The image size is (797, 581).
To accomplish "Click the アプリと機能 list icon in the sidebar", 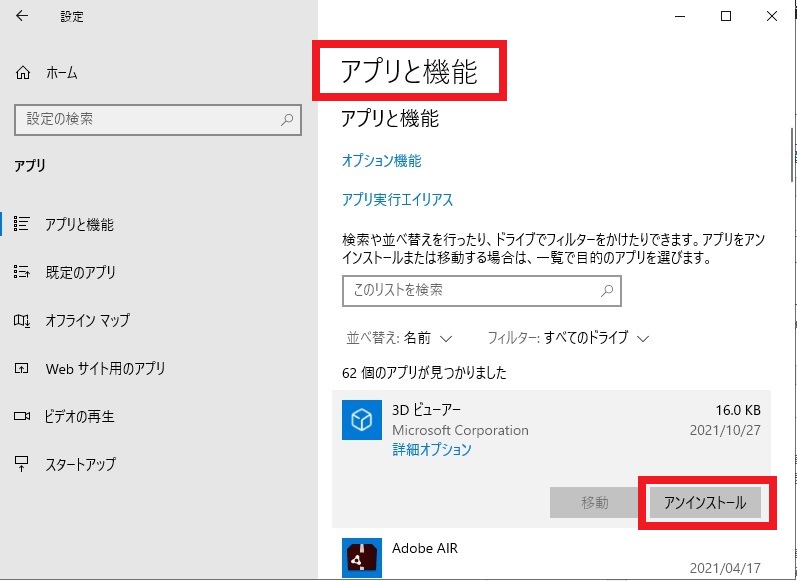I will 22,224.
